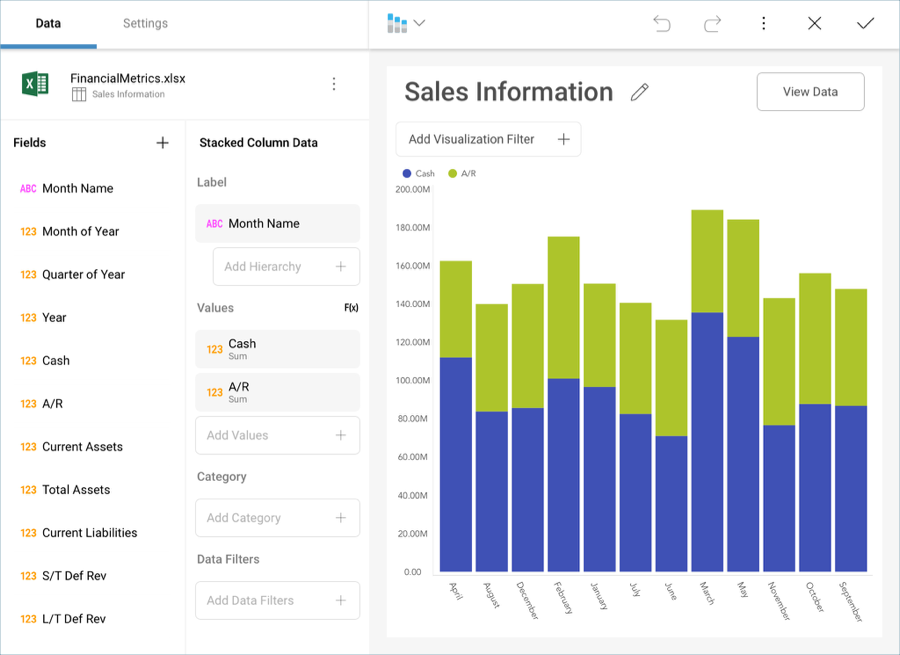The image size is (900, 655).
Task: Confirm changes with the checkmark icon
Action: [x=865, y=23]
